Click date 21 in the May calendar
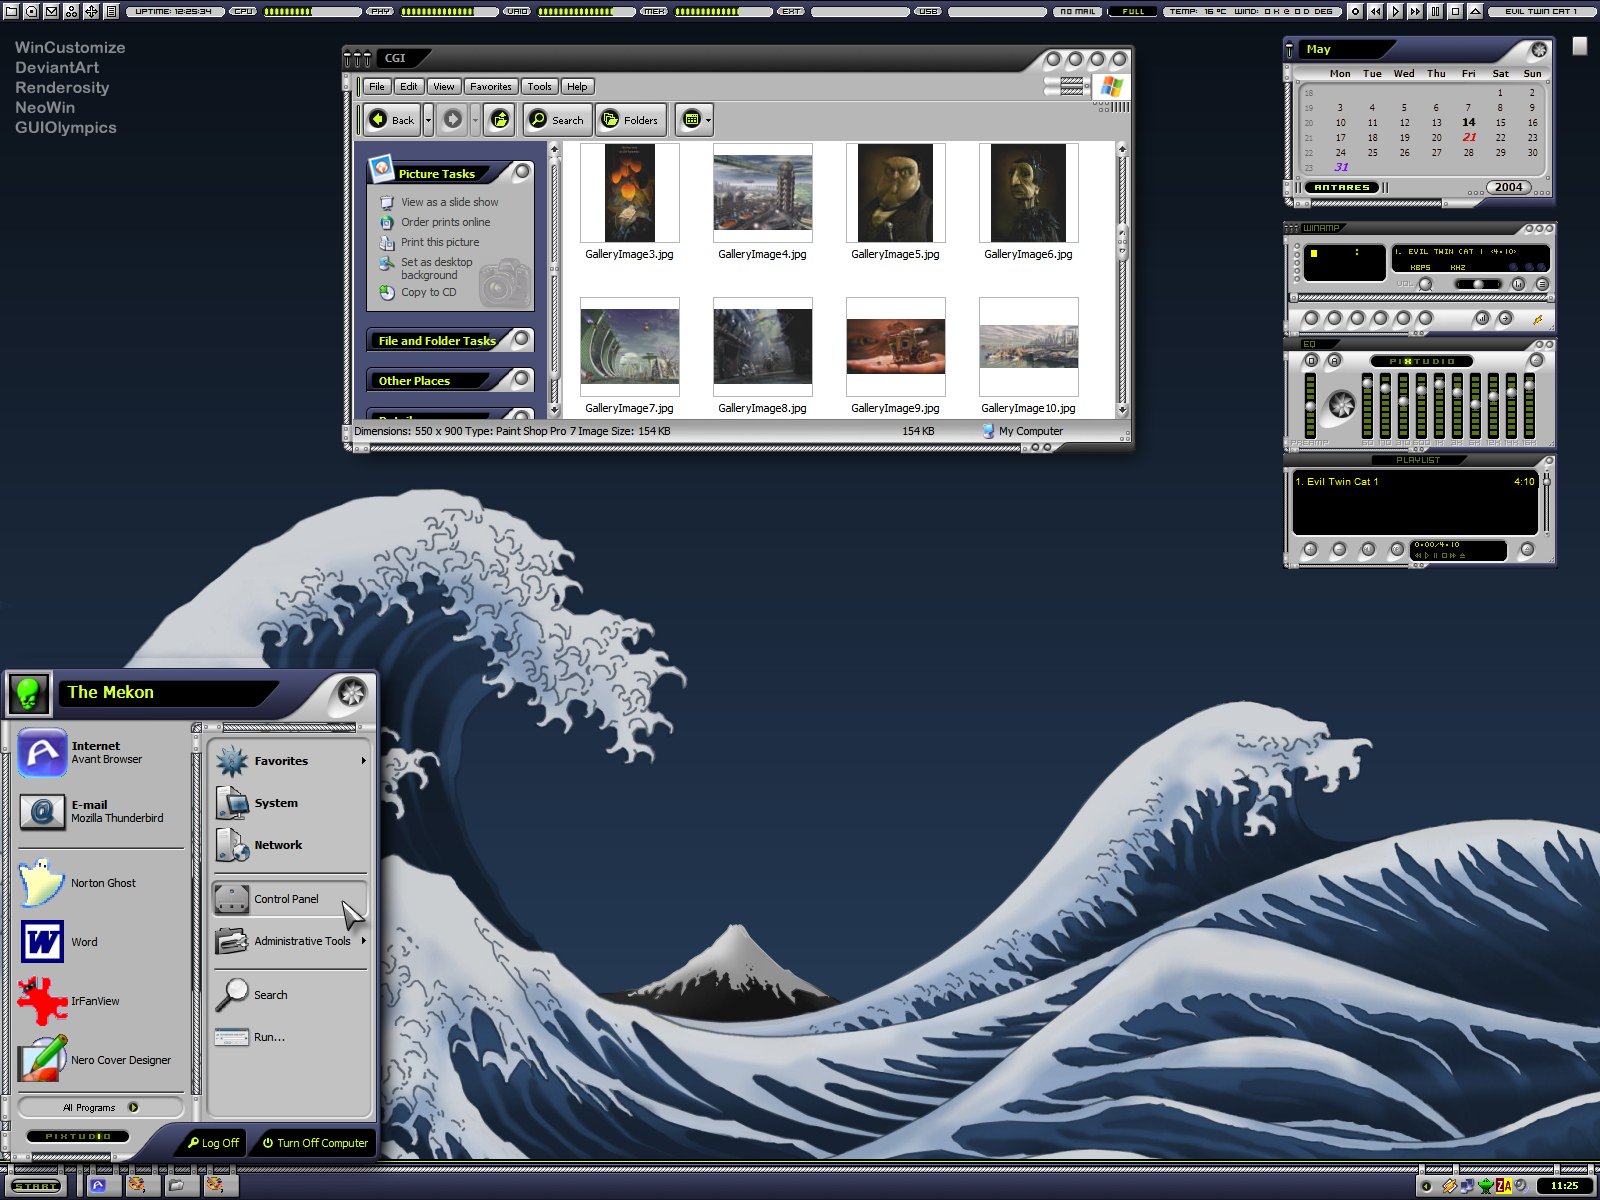This screenshot has height=1200, width=1600. click(1468, 137)
